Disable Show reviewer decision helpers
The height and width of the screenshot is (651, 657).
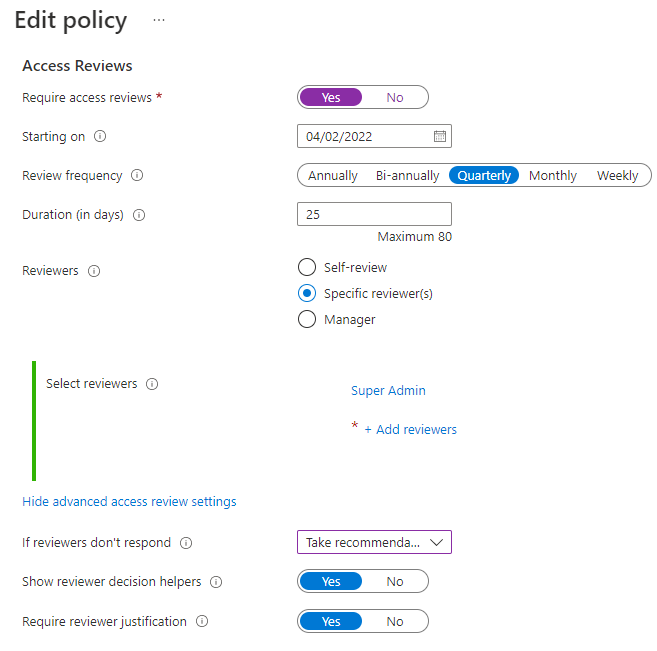click(395, 582)
